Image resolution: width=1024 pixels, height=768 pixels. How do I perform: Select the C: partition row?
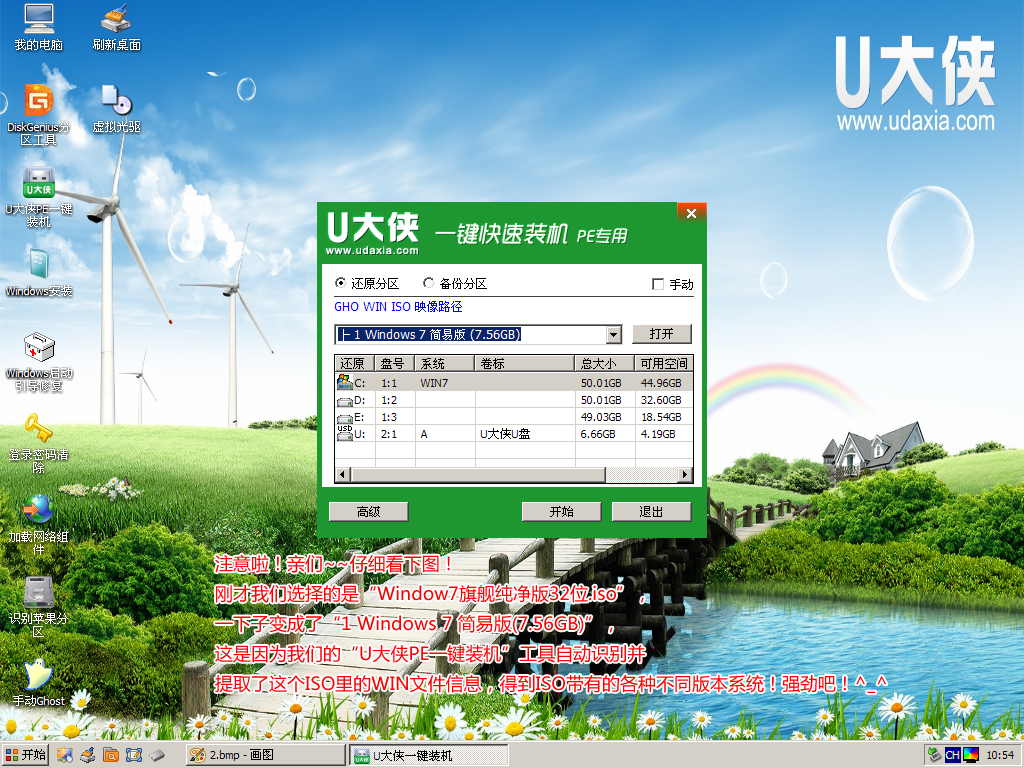[513, 383]
